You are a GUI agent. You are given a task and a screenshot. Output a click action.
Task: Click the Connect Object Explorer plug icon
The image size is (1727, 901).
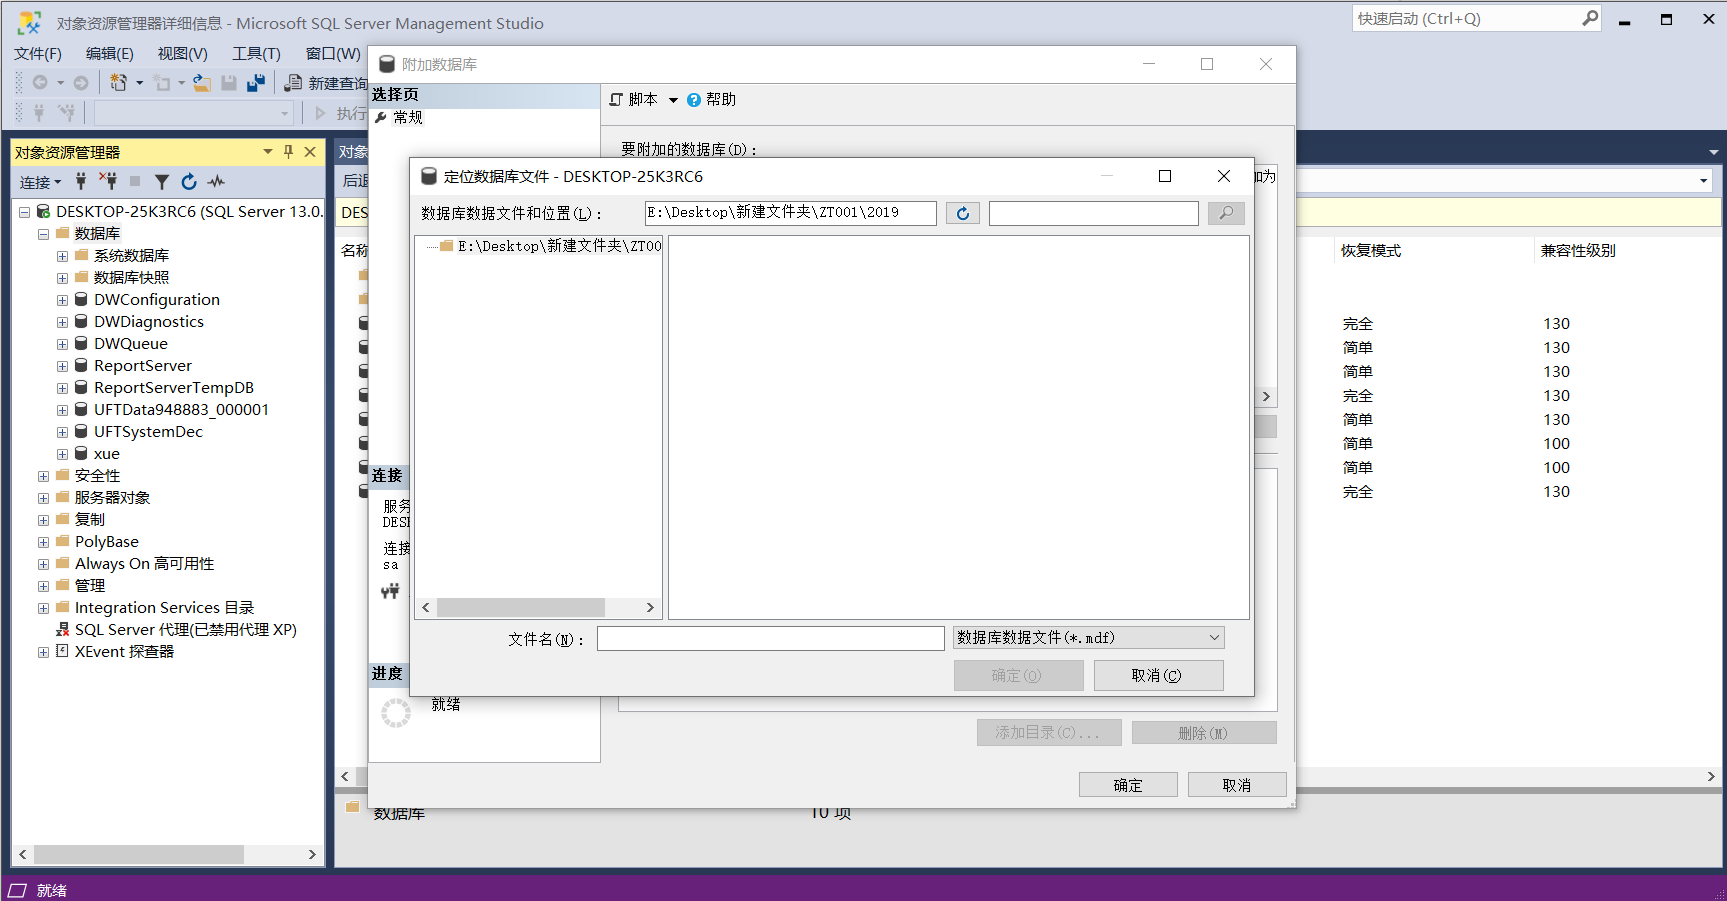81,181
